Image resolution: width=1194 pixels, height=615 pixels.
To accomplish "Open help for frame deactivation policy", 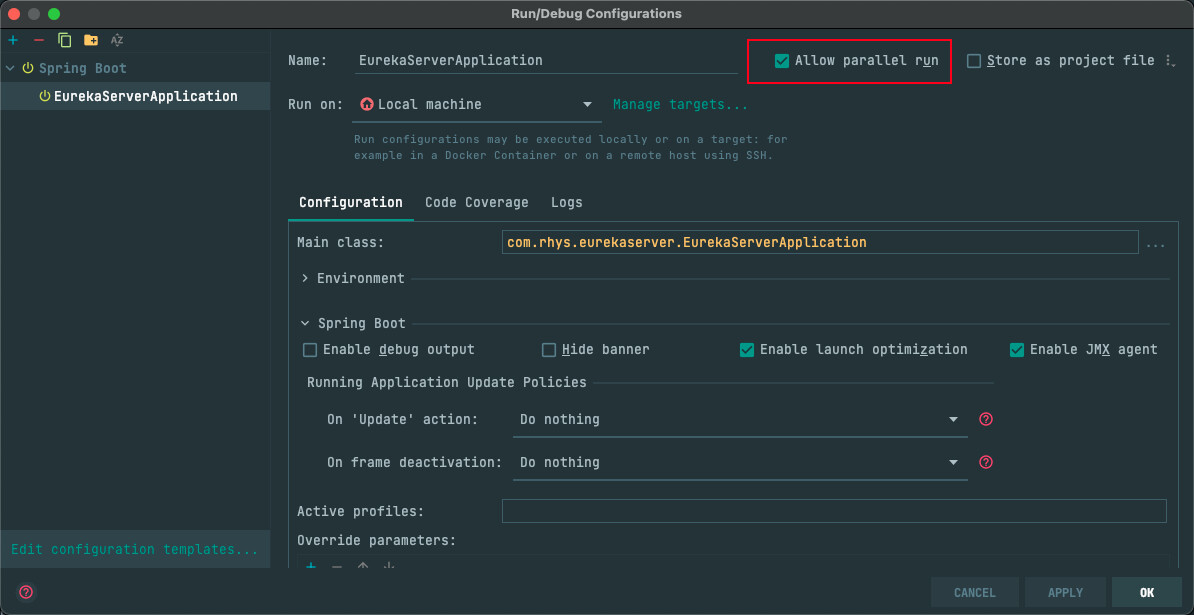I will (986, 462).
